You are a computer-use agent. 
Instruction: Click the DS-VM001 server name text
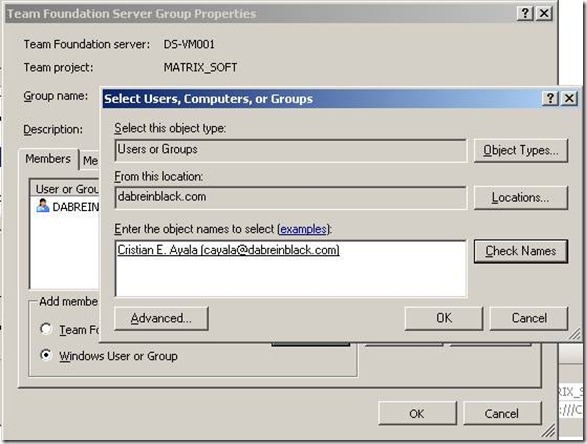(x=189, y=44)
